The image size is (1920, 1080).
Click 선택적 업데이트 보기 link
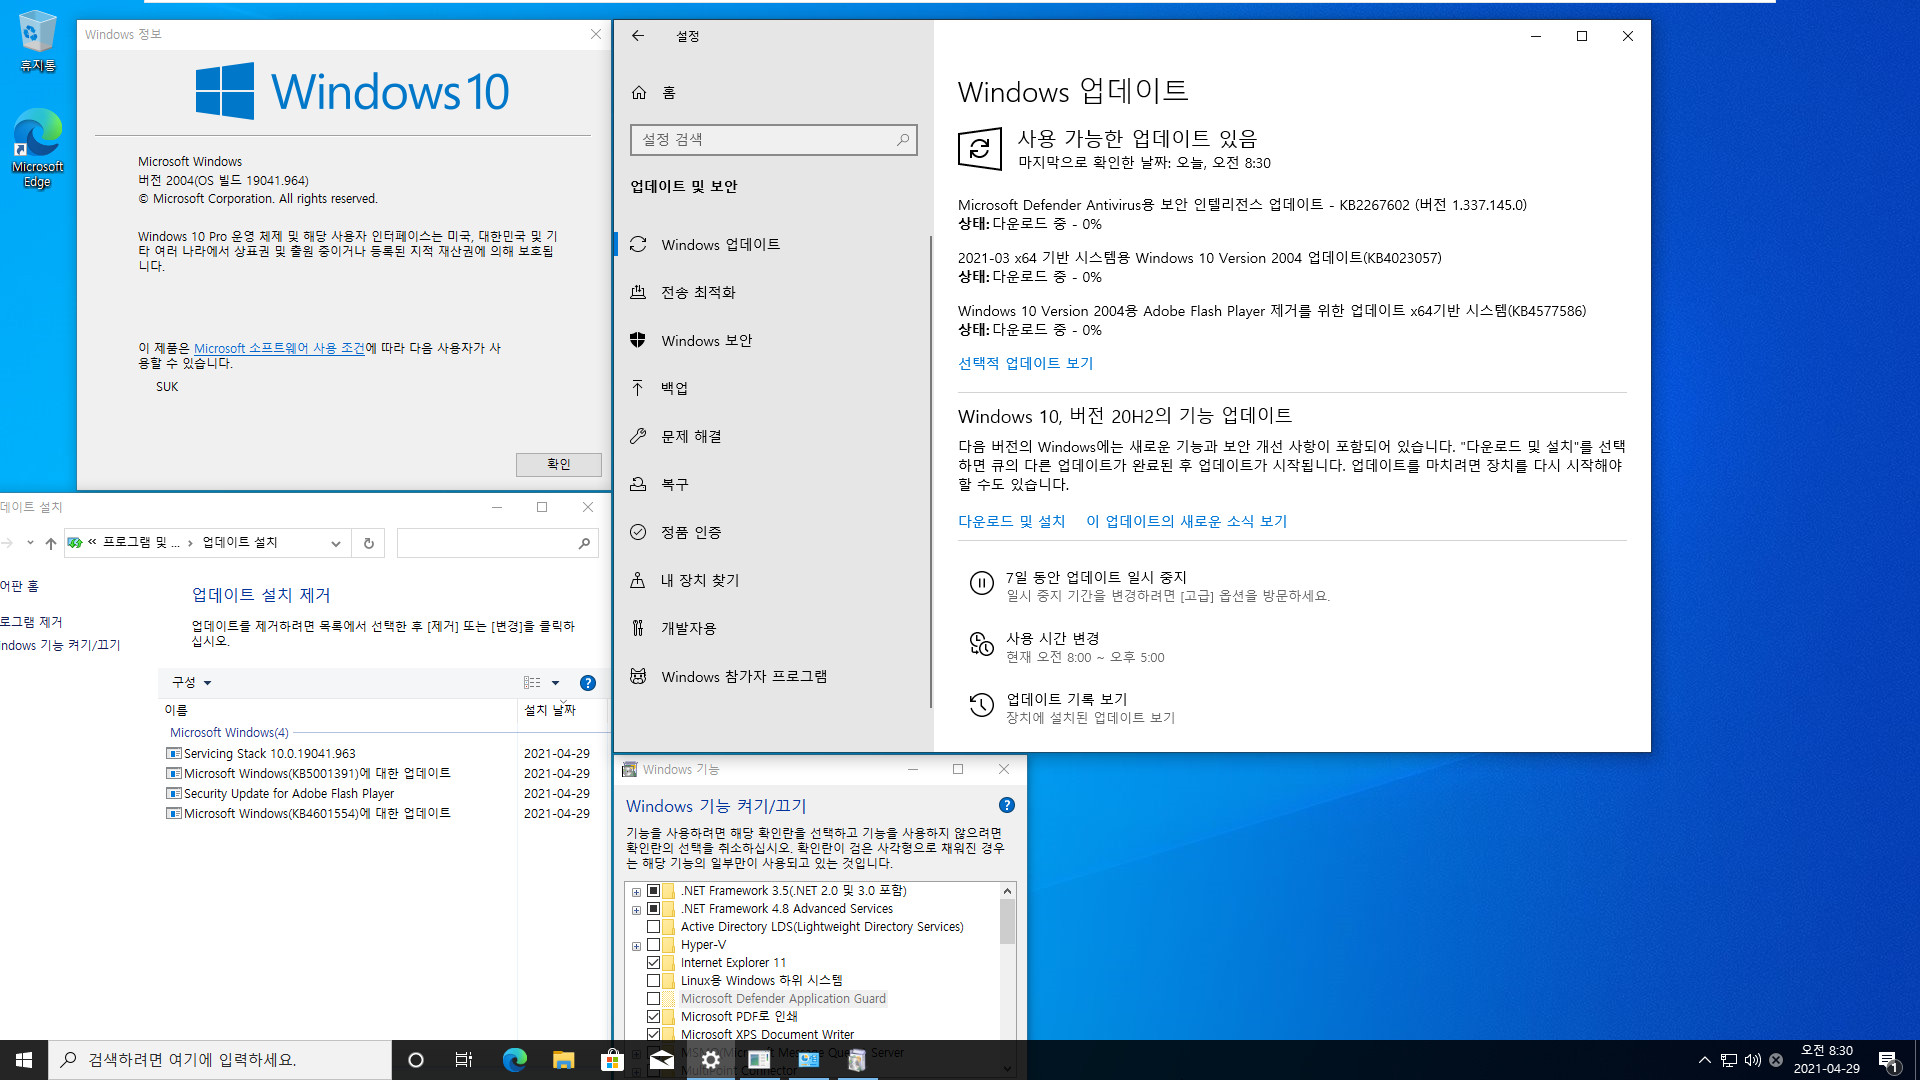click(x=1025, y=363)
